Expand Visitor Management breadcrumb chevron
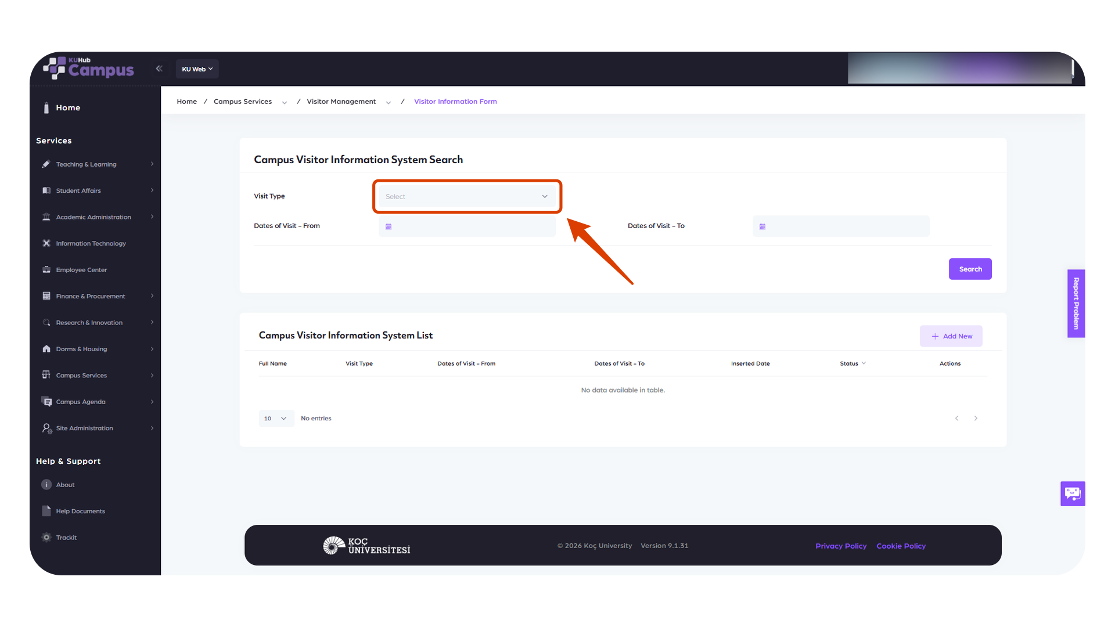The height and width of the screenshot is (627, 1115). tap(388, 102)
